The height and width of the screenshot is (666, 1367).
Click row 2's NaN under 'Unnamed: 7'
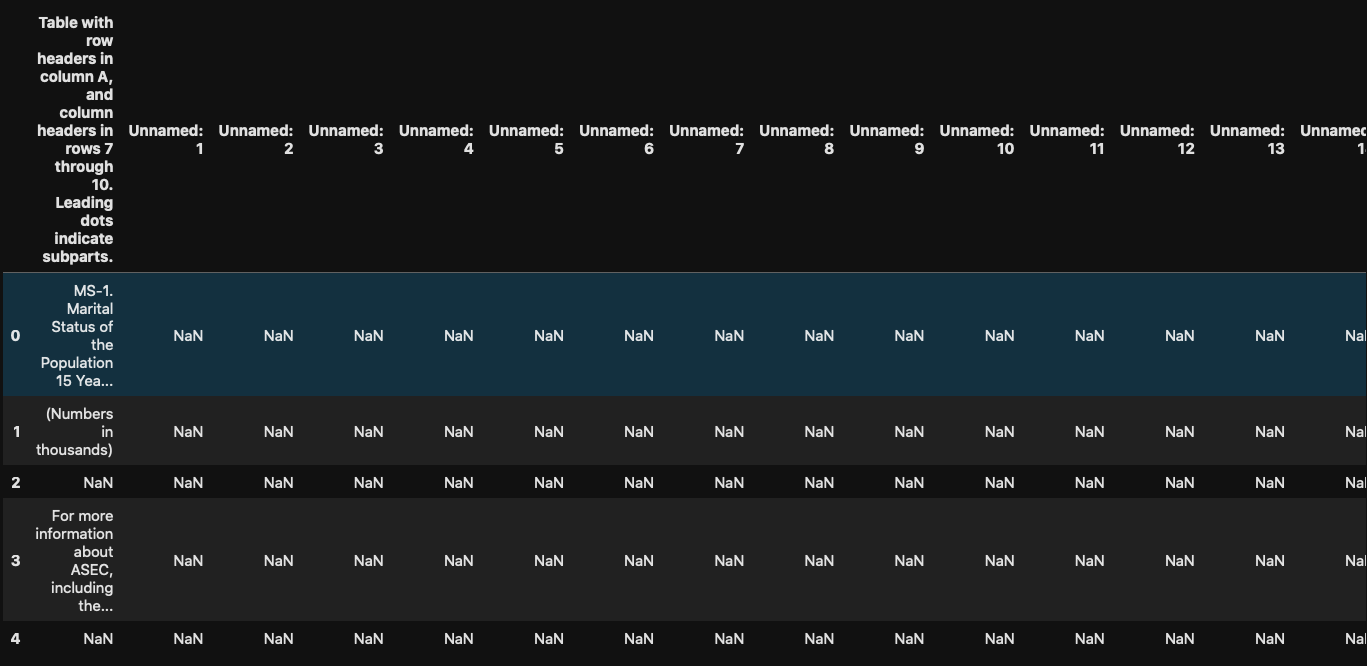pyautogui.click(x=729, y=483)
